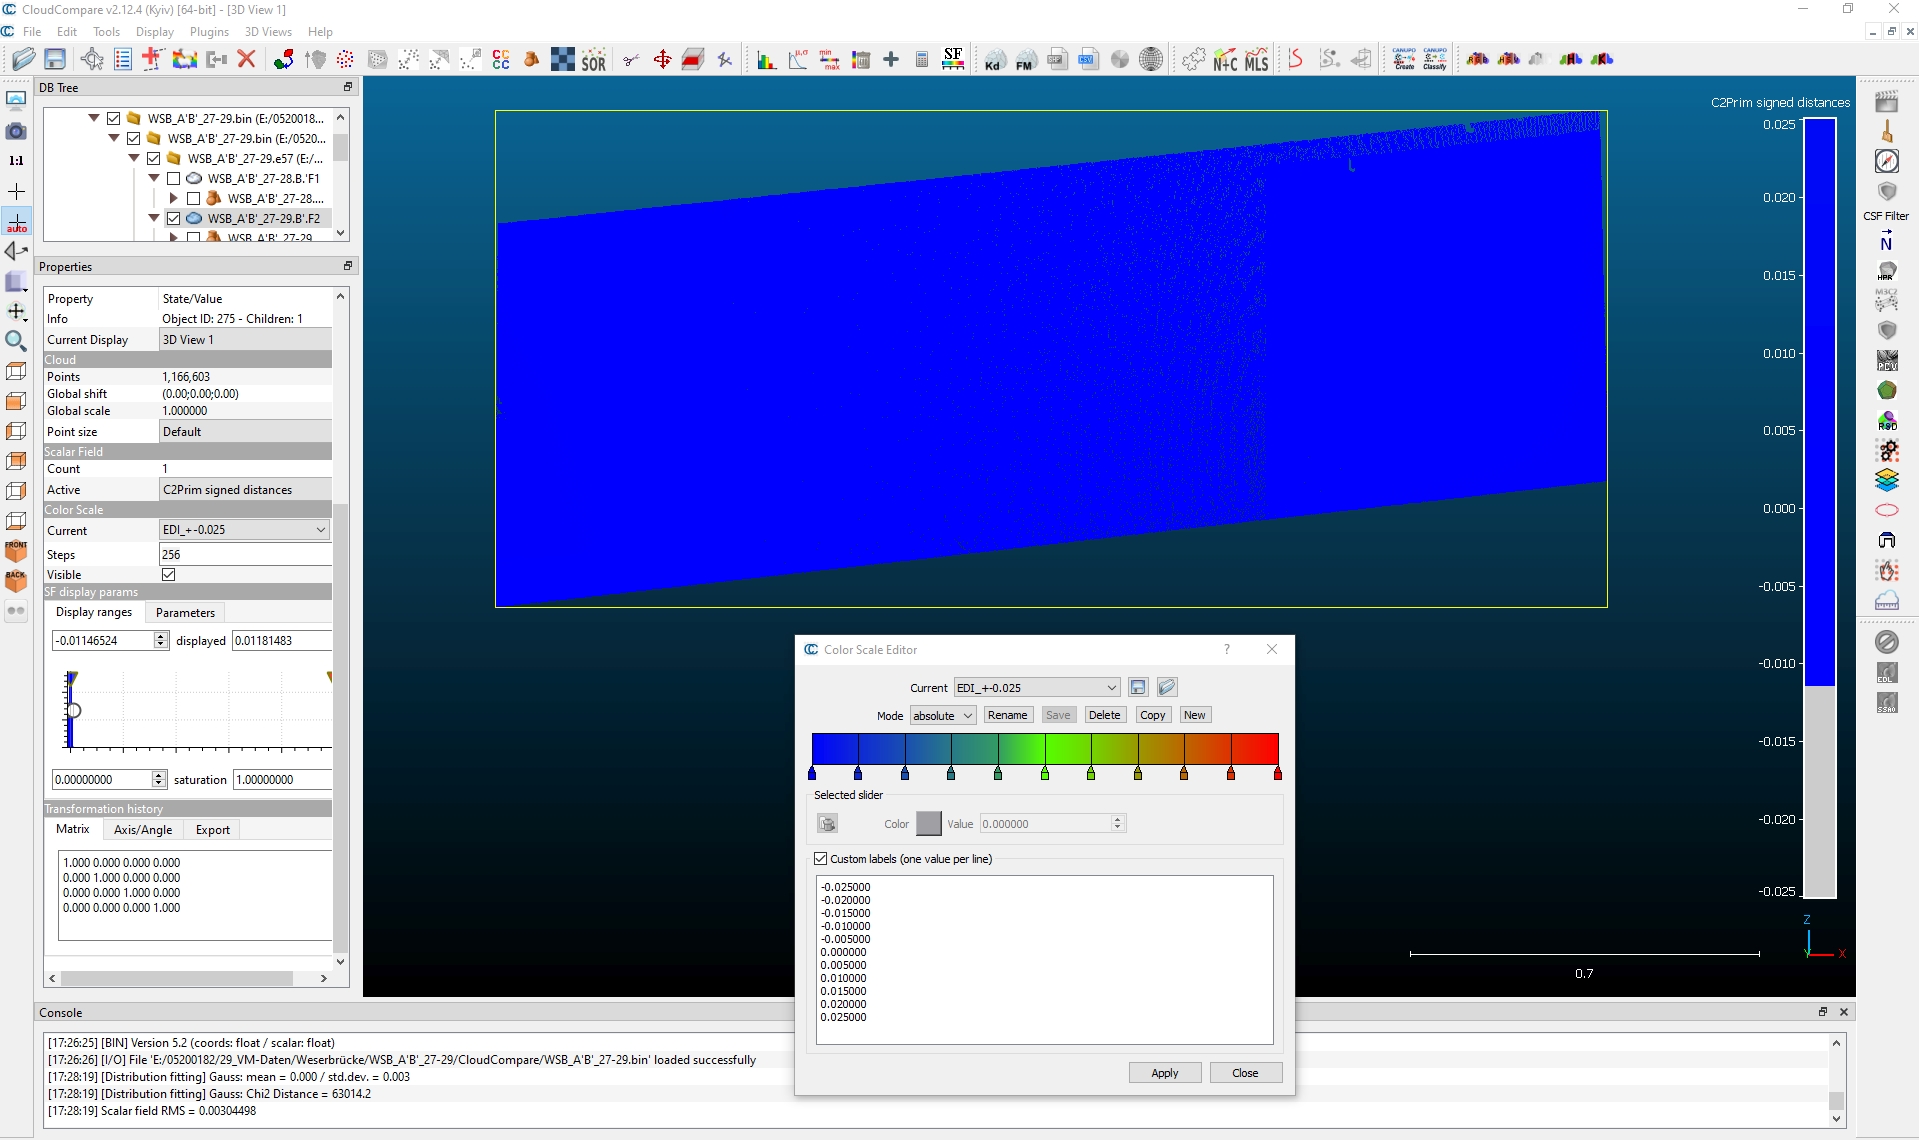
Task: Uncheck the Custom labels checkbox
Action: 821,859
